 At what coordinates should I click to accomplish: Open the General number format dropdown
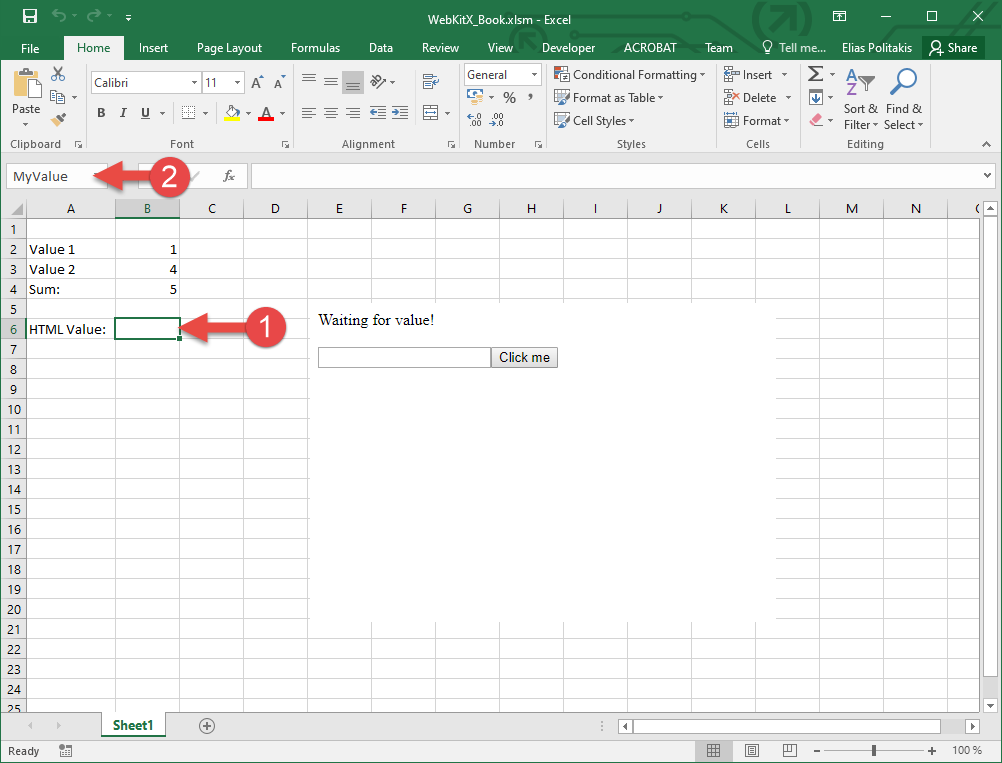click(534, 75)
